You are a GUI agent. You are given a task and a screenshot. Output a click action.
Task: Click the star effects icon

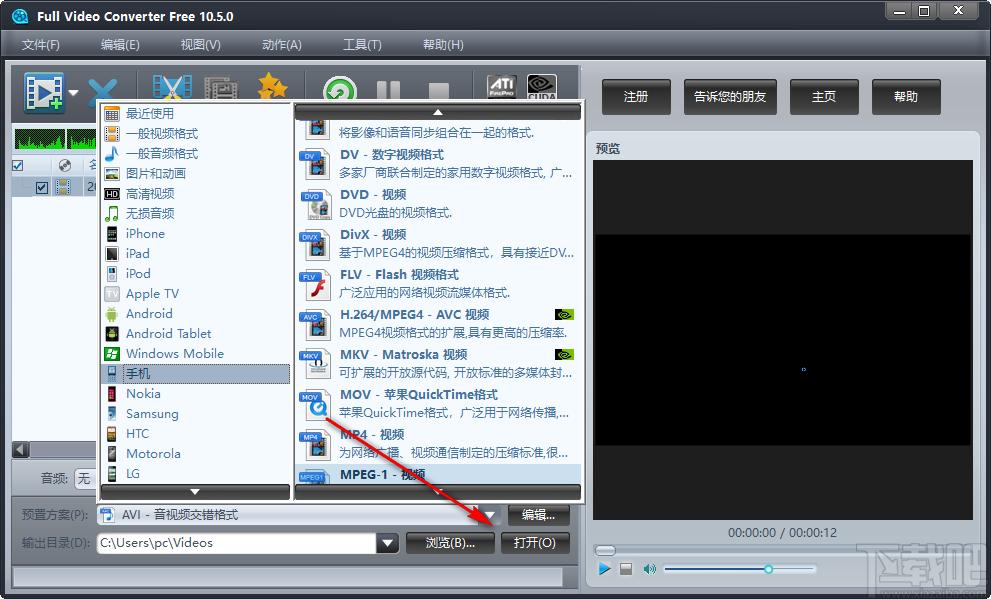point(273,87)
